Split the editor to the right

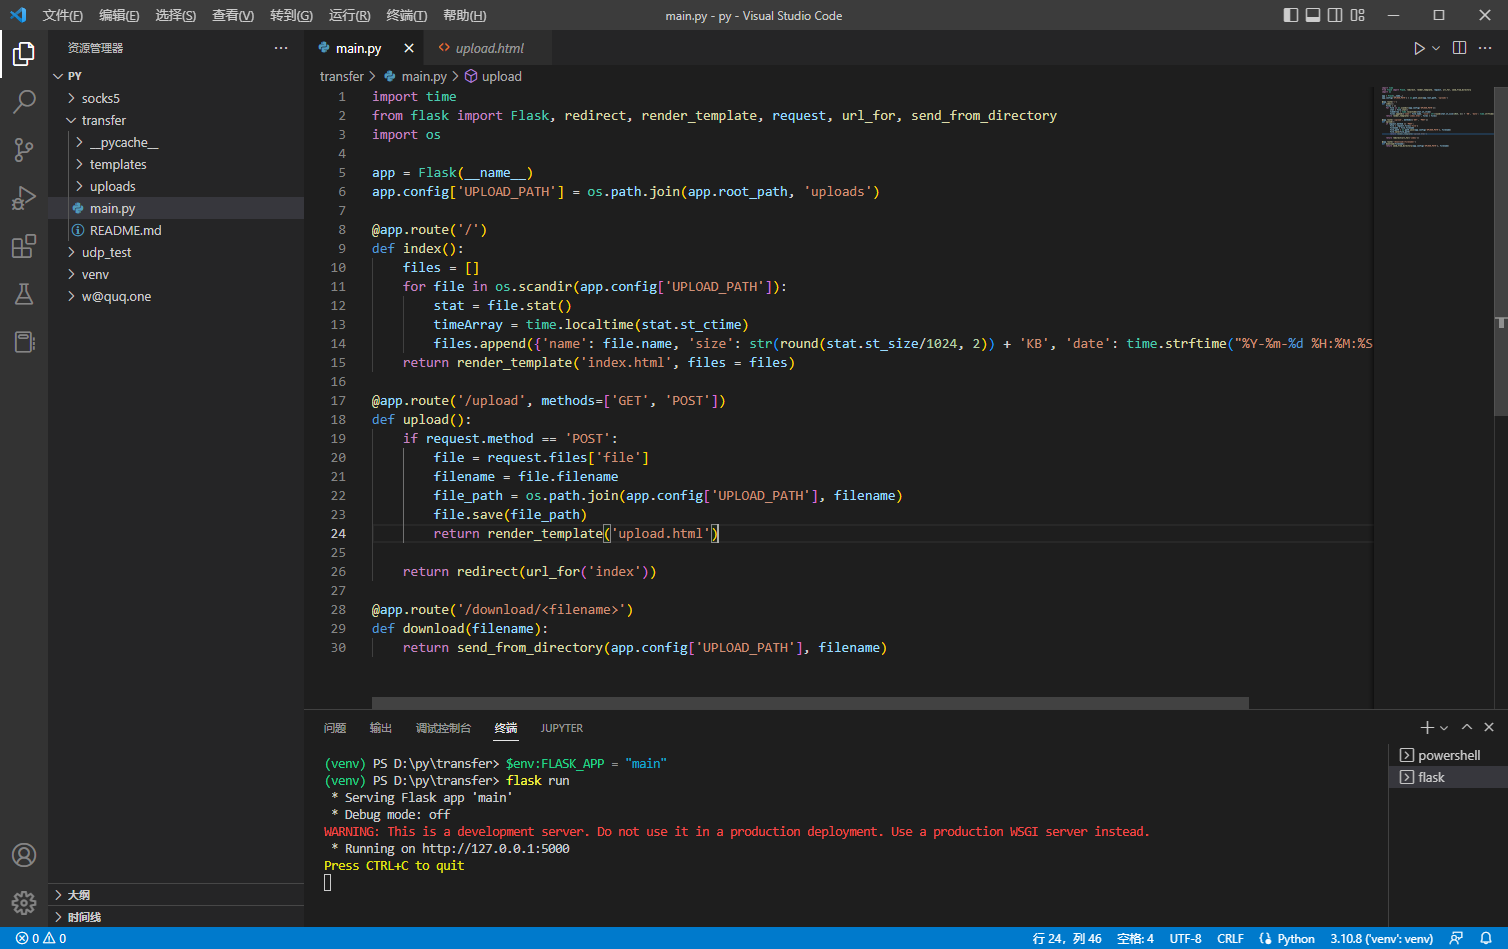click(1459, 48)
